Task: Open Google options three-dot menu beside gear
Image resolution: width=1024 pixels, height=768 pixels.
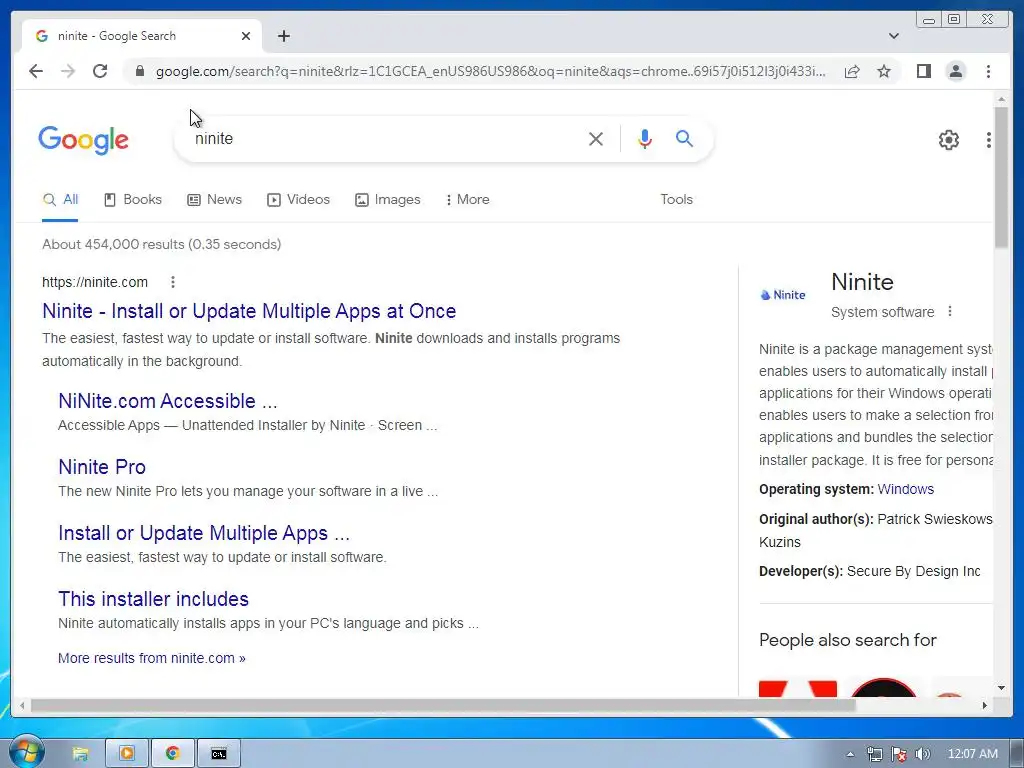Action: [x=989, y=140]
